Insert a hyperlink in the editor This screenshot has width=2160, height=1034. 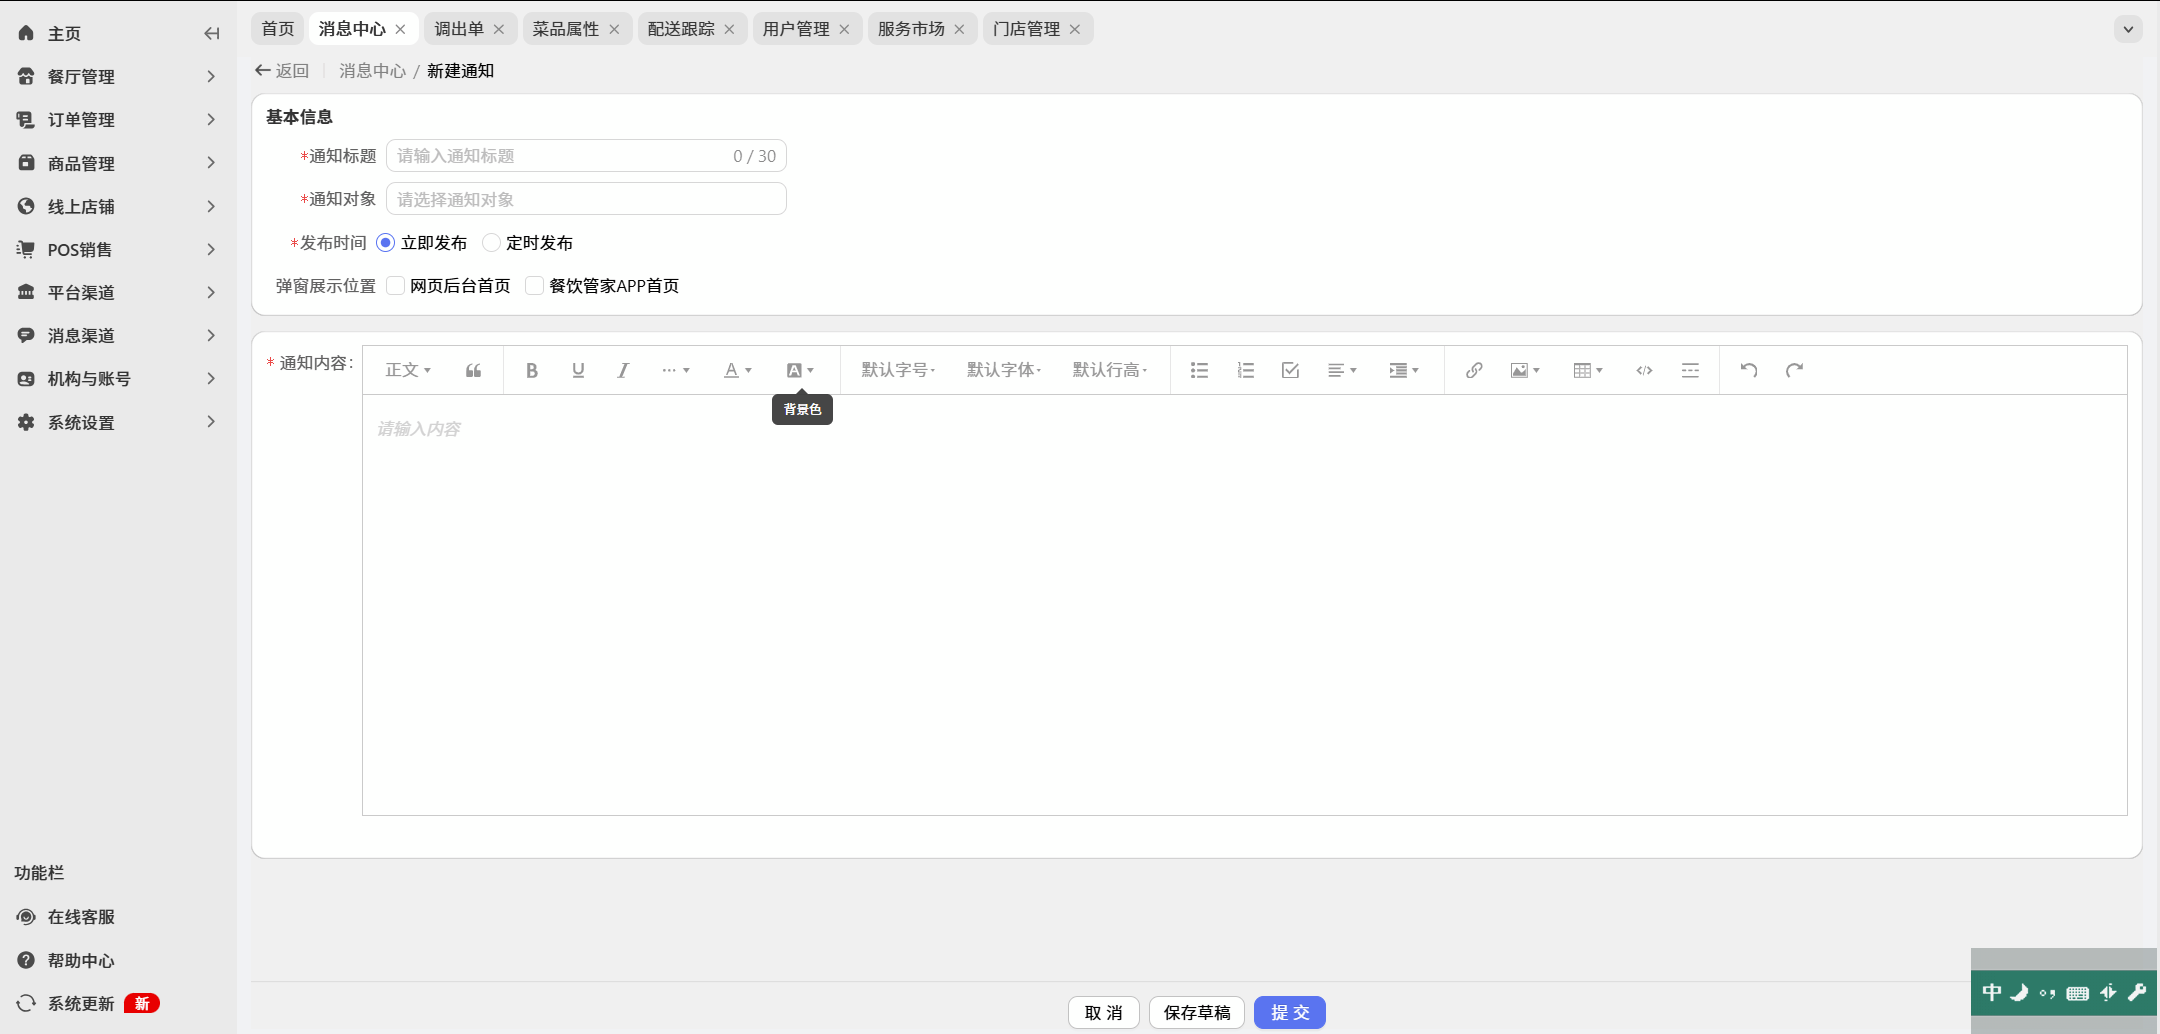click(1474, 370)
